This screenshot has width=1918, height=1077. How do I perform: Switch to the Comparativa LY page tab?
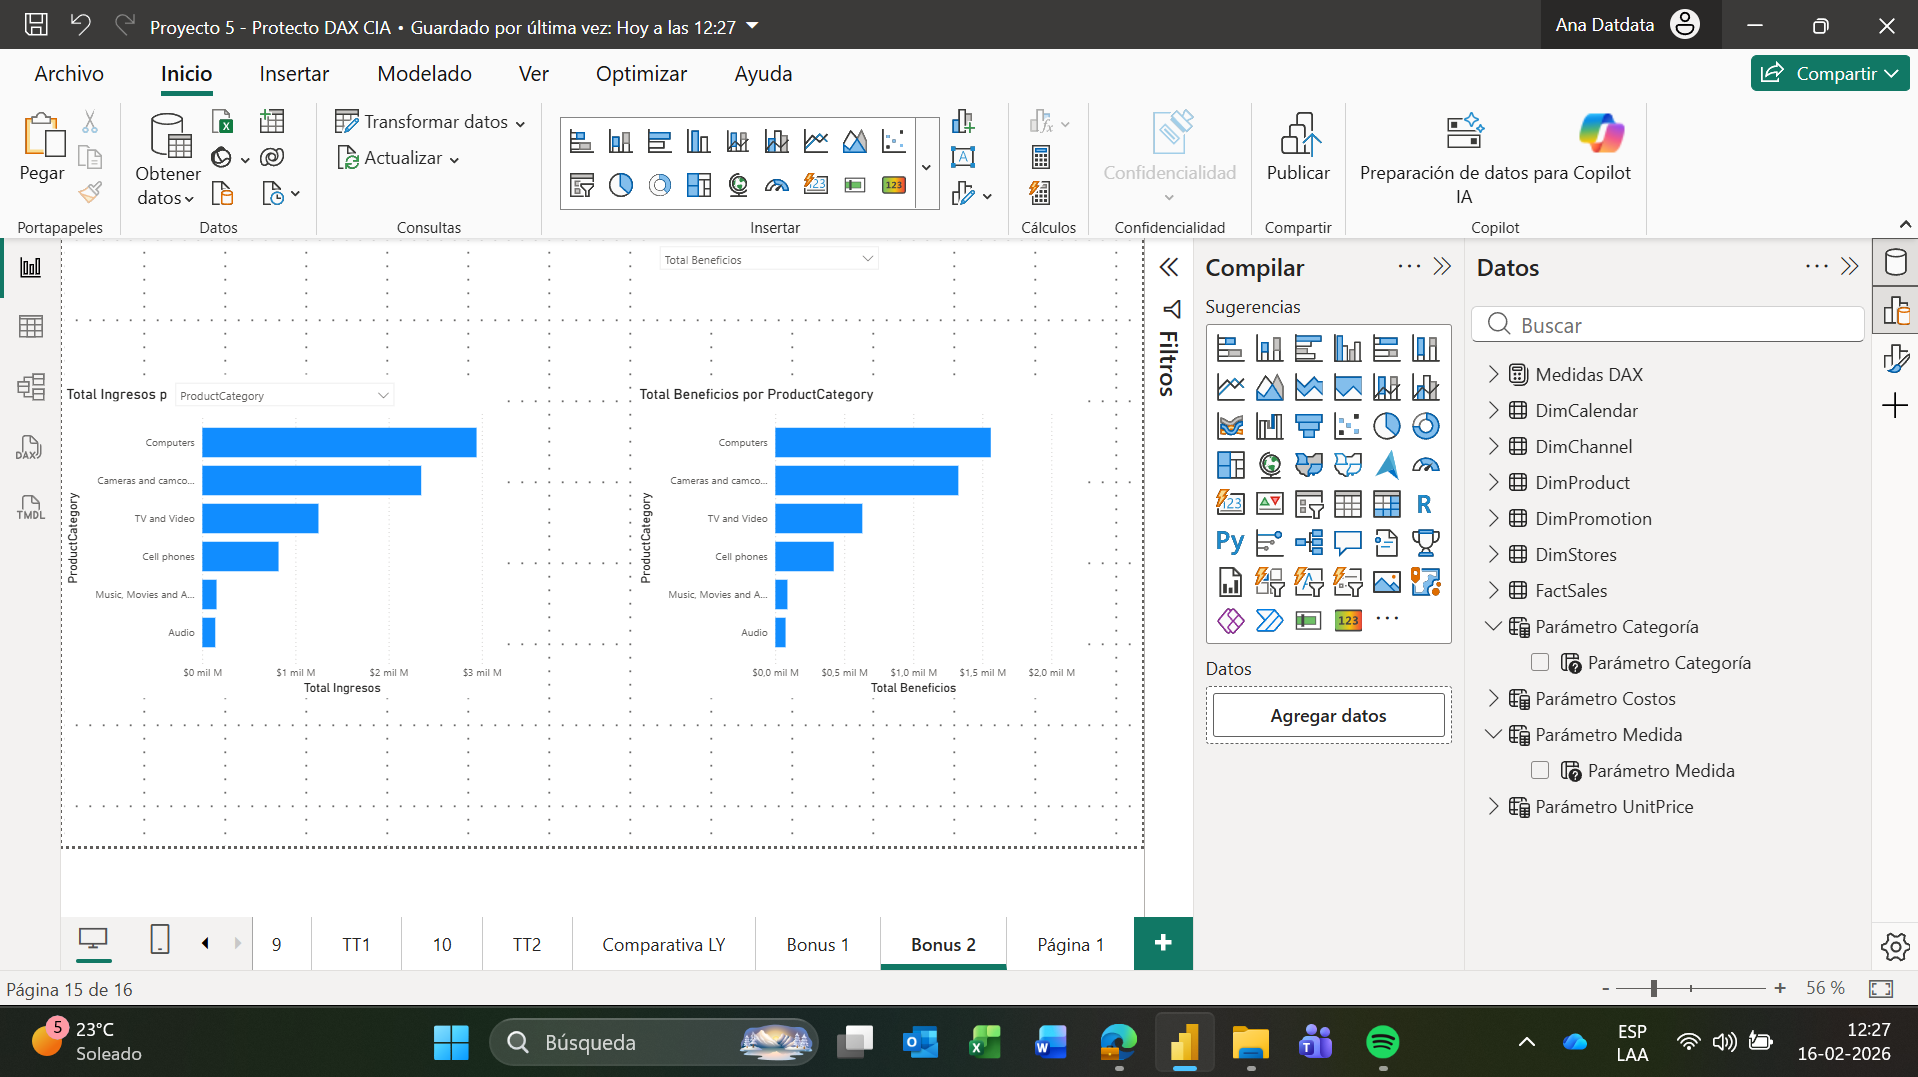click(663, 945)
